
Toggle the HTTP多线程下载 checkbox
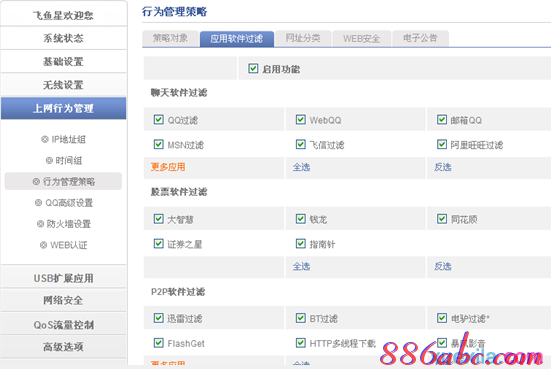pos(300,343)
